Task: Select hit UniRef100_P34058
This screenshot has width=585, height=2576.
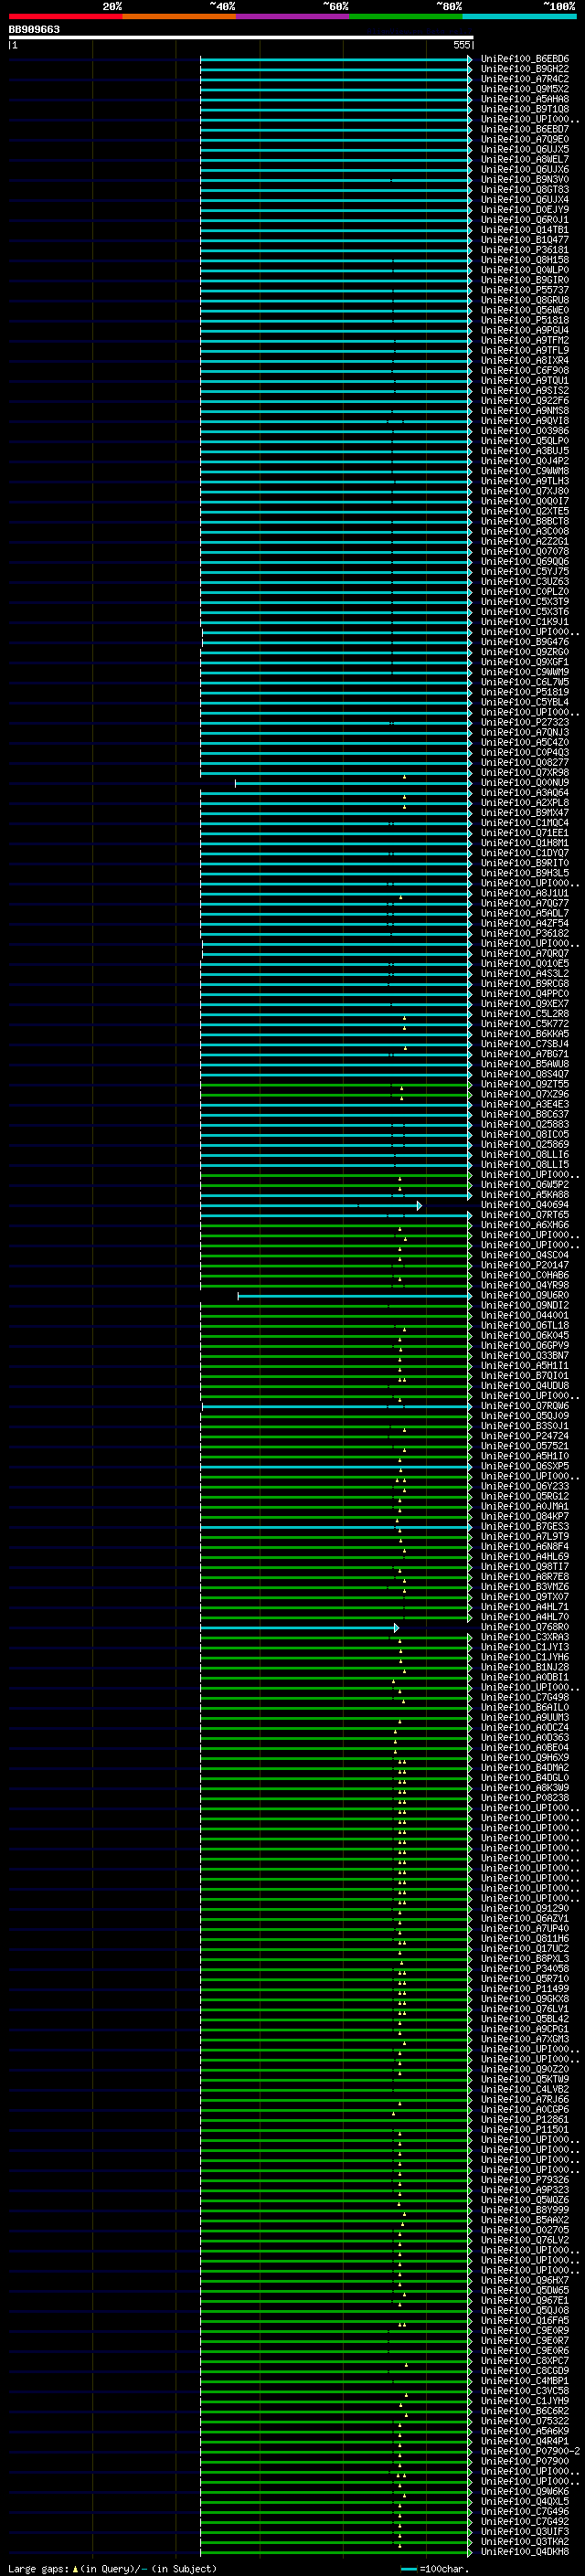Action: (x=525, y=1969)
